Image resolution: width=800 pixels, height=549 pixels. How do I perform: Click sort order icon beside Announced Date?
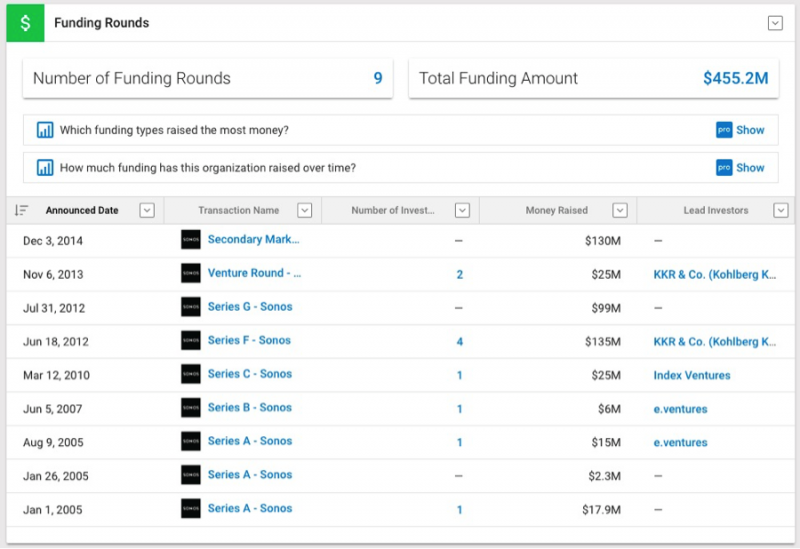coord(21,210)
